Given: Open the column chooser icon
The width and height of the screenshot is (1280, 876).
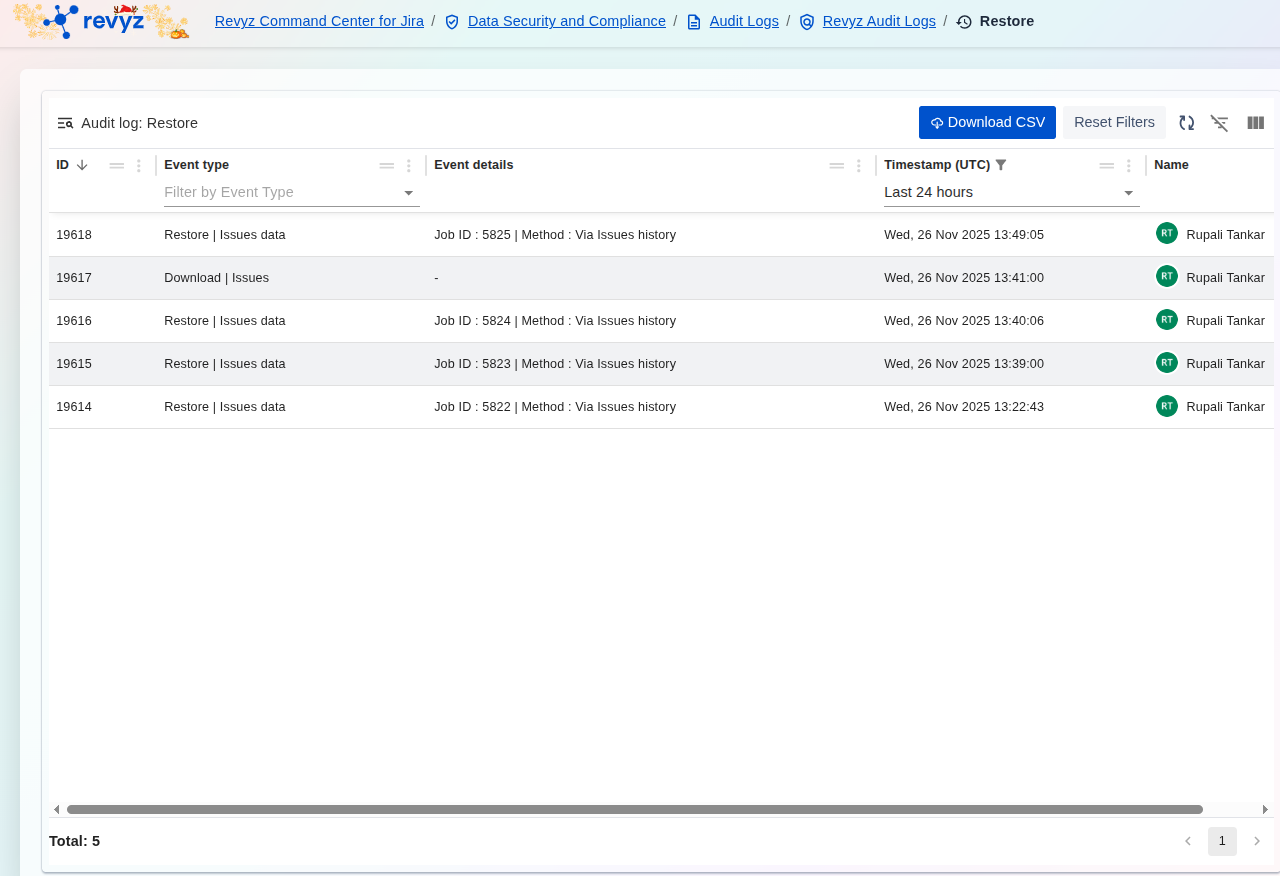Looking at the screenshot, I should 1256,123.
